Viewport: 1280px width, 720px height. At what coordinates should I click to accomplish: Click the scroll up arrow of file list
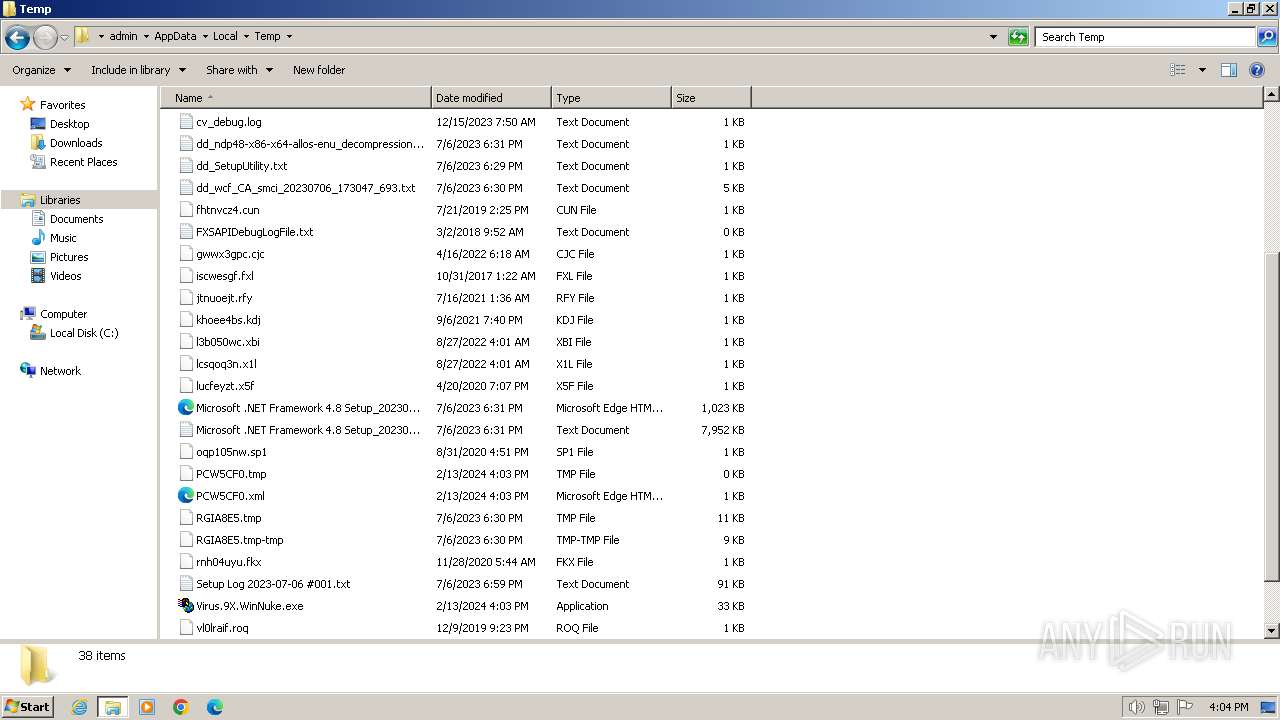[1271, 96]
